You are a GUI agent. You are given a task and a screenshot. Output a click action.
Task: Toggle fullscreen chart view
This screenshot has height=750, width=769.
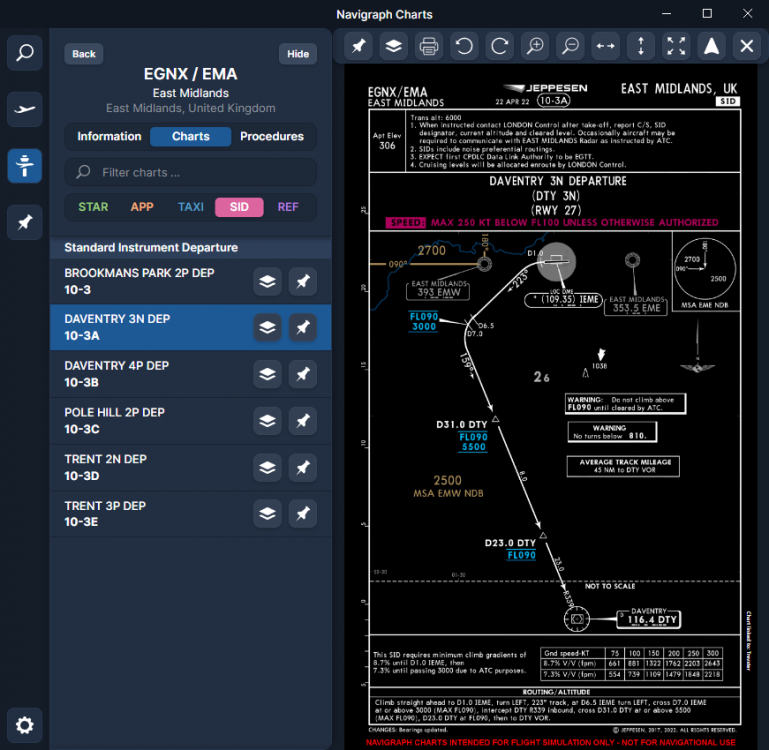pos(676,46)
